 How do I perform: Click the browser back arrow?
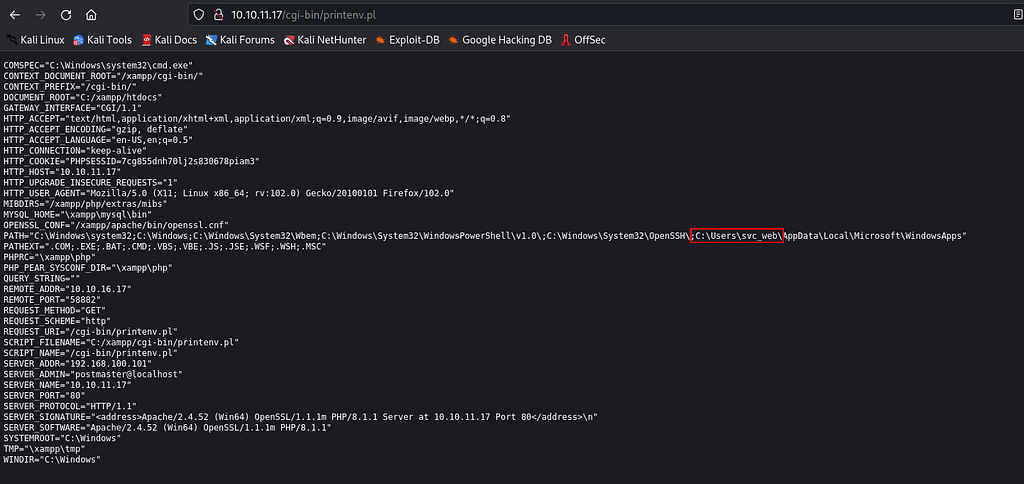pos(15,14)
